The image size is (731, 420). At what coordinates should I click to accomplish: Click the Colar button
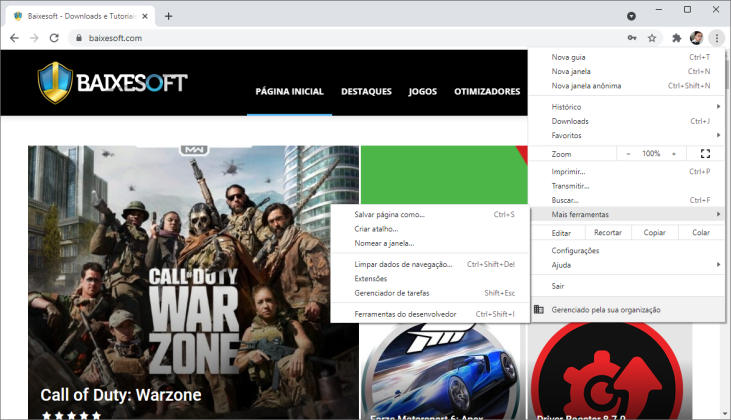[x=701, y=233]
